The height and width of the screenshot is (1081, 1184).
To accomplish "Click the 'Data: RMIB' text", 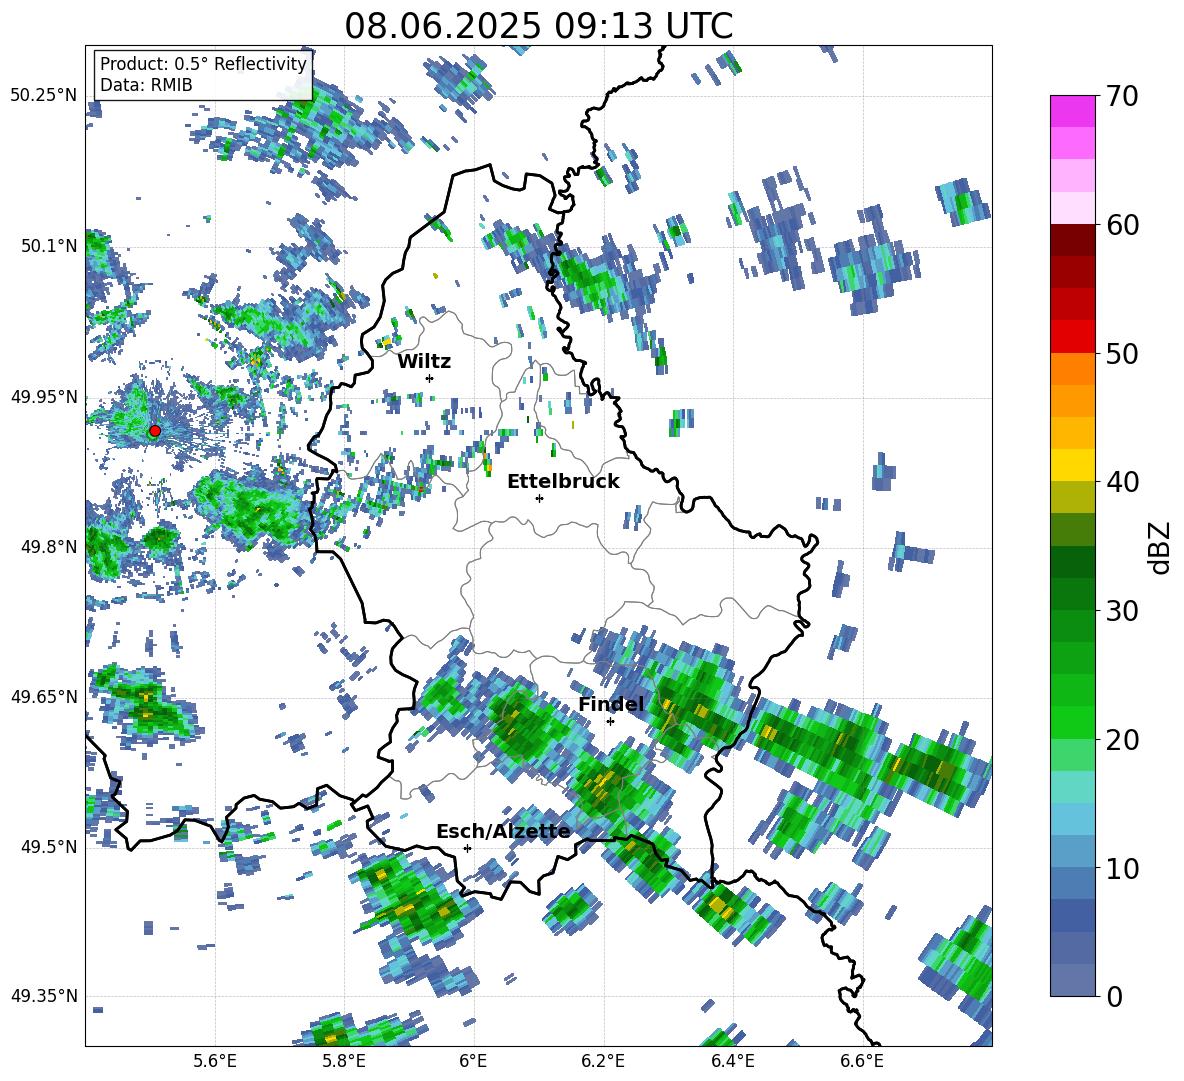I will (x=146, y=85).
